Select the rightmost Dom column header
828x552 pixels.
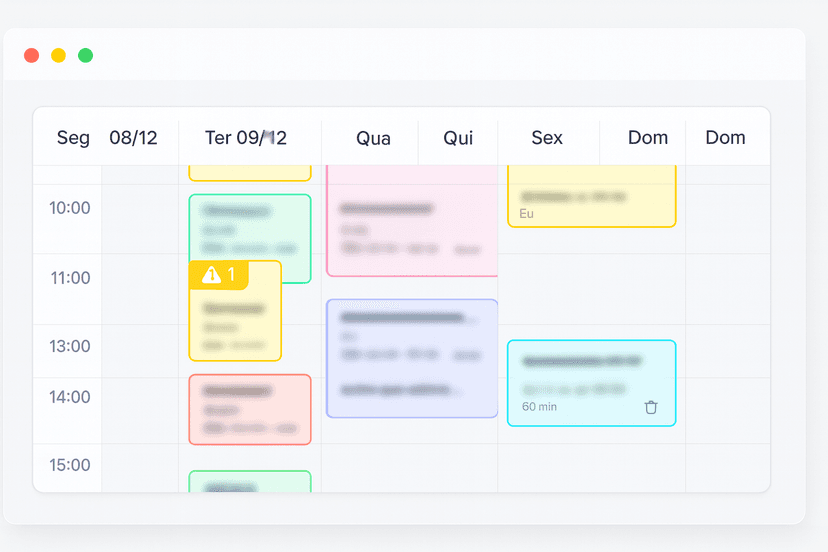725,138
